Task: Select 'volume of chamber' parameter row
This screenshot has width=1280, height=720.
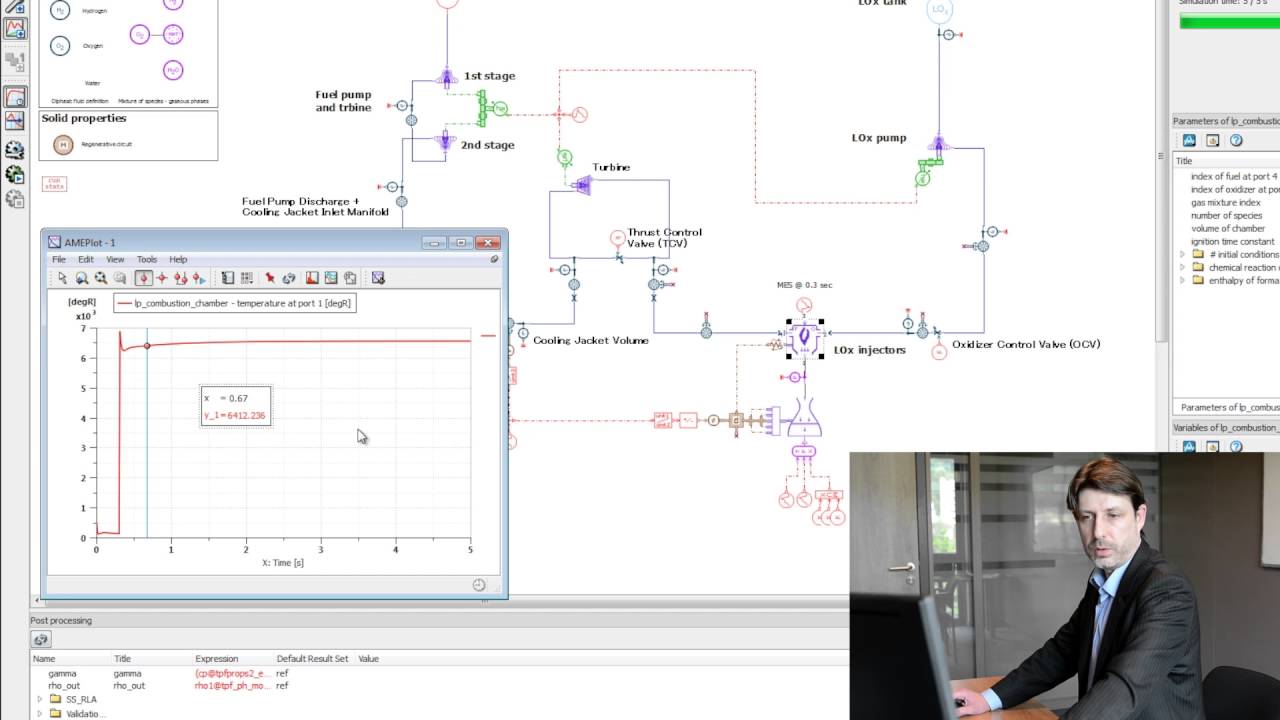Action: (x=1227, y=228)
